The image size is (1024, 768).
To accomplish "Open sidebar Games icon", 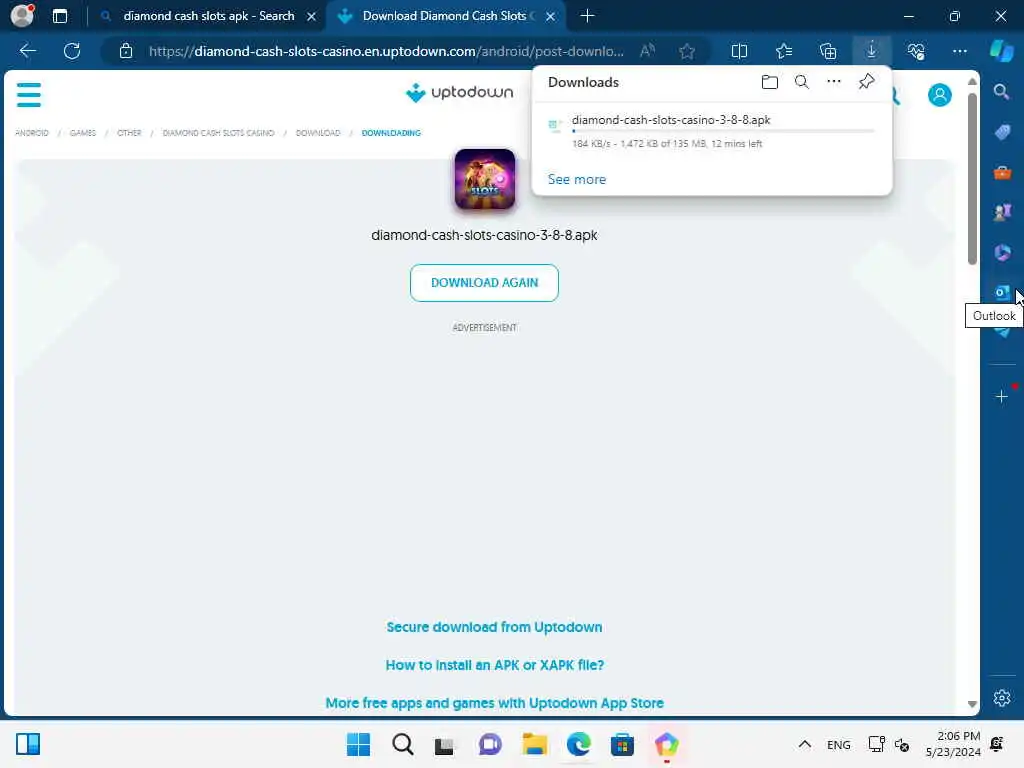I will coord(1002,212).
